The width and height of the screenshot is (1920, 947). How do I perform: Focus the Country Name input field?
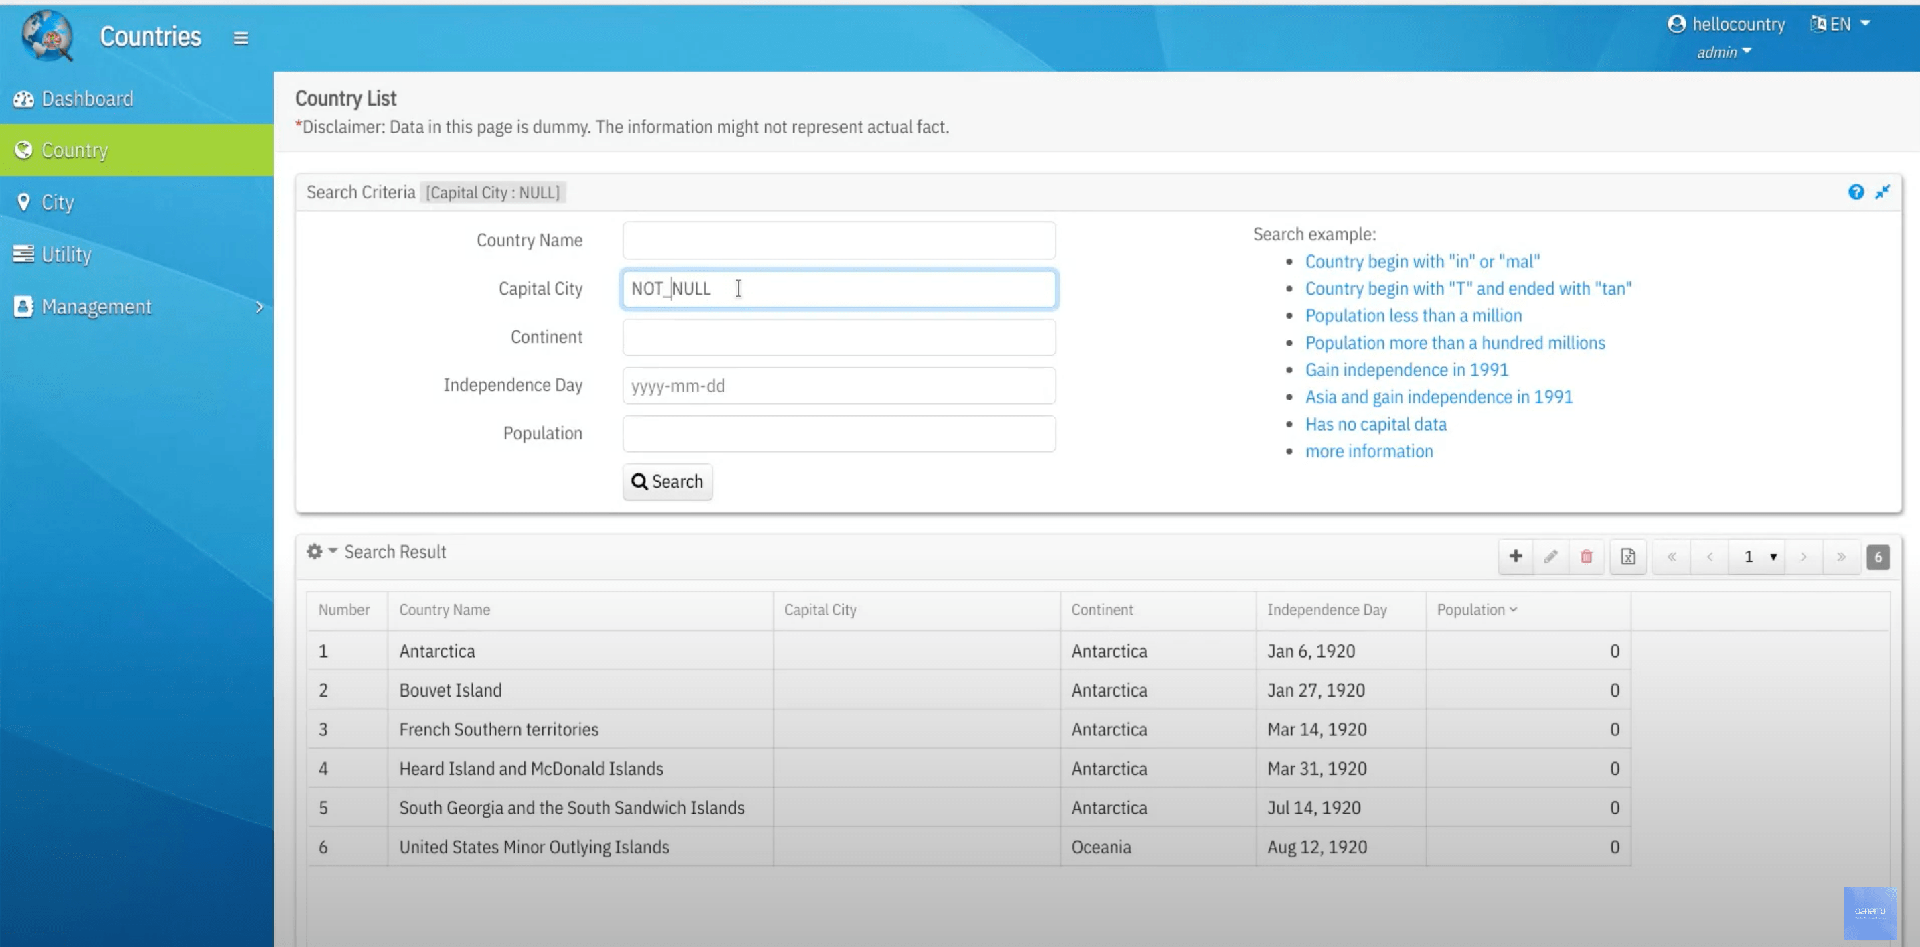[x=839, y=240]
